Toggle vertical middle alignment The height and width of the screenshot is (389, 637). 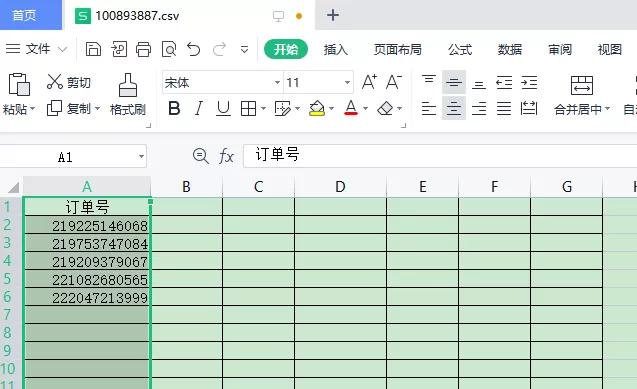pos(454,83)
